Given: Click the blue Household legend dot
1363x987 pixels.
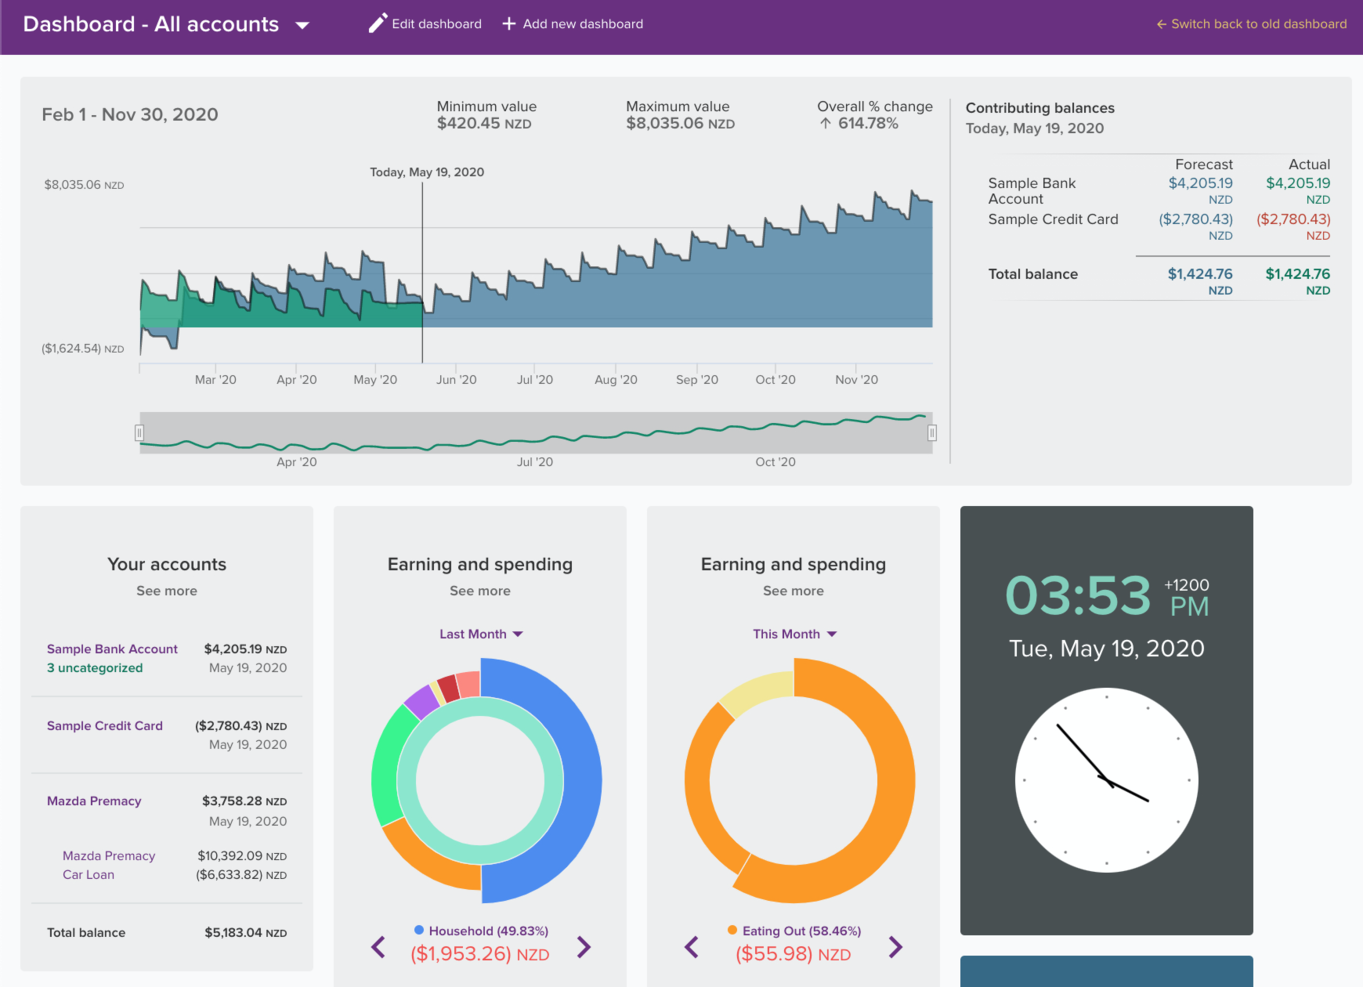Looking at the screenshot, I should 418,930.
